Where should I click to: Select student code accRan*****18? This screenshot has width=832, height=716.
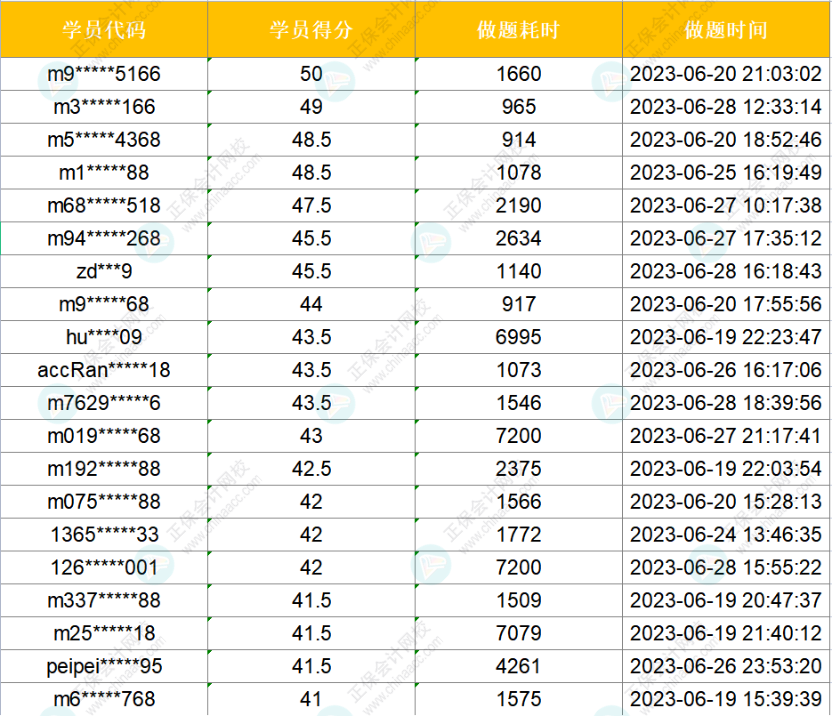click(104, 370)
